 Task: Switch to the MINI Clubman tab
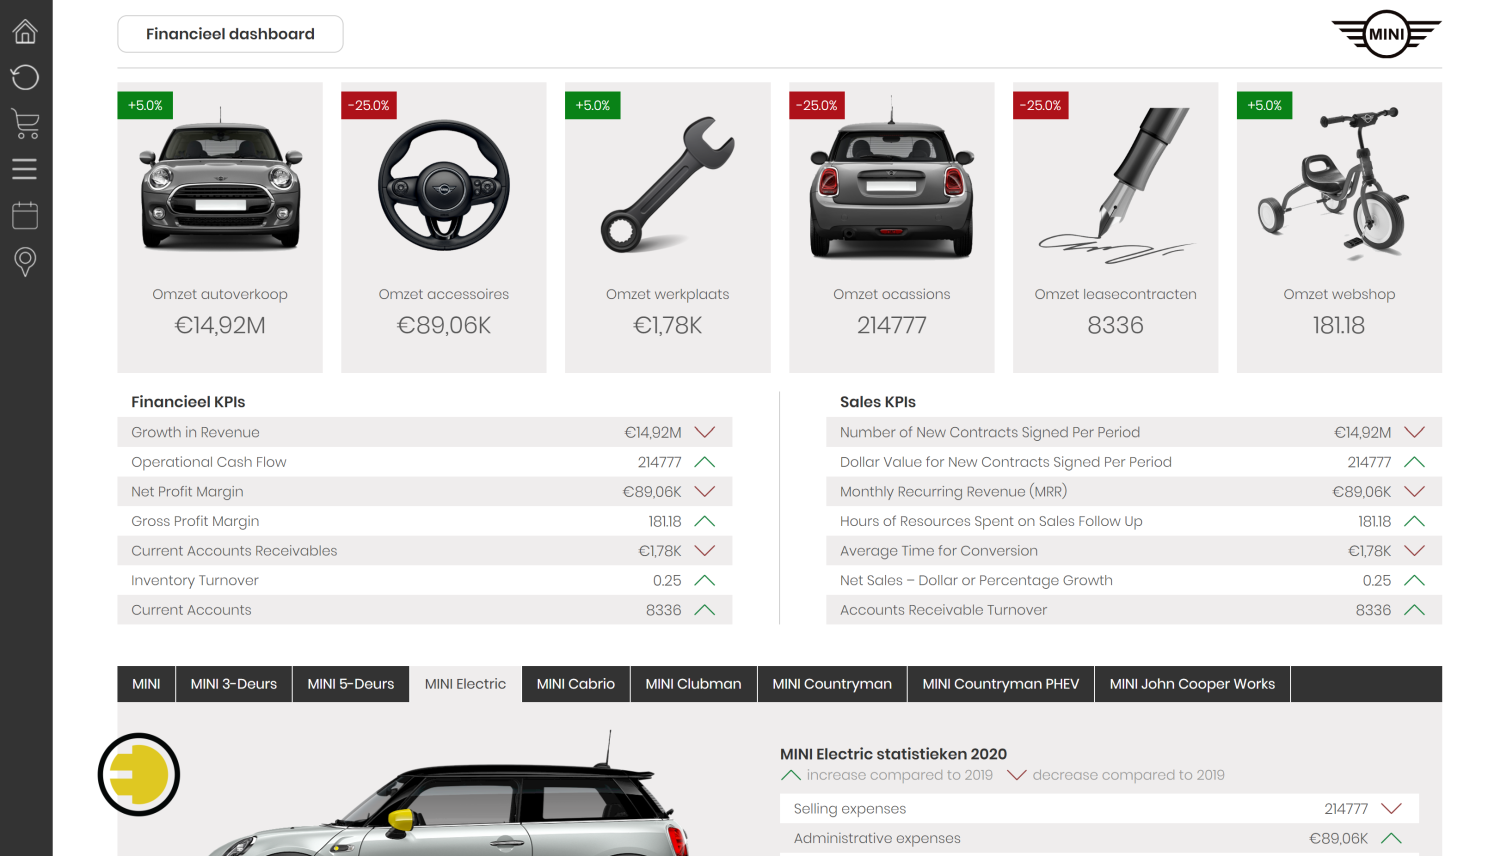click(694, 684)
